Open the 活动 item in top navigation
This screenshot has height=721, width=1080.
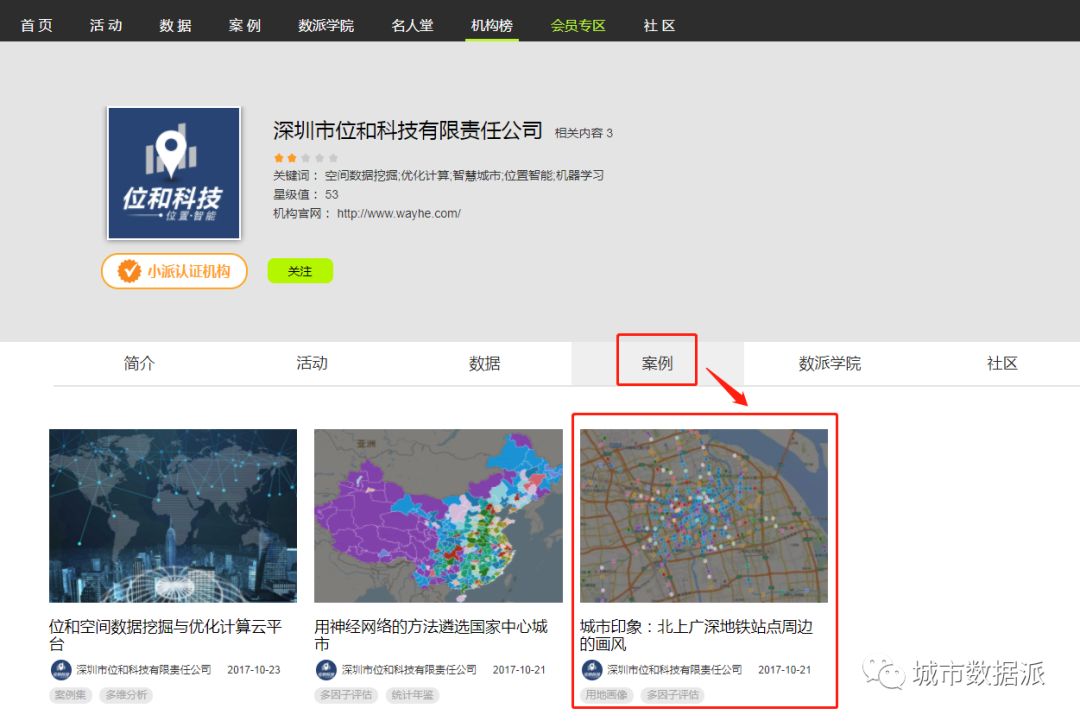[x=106, y=25]
